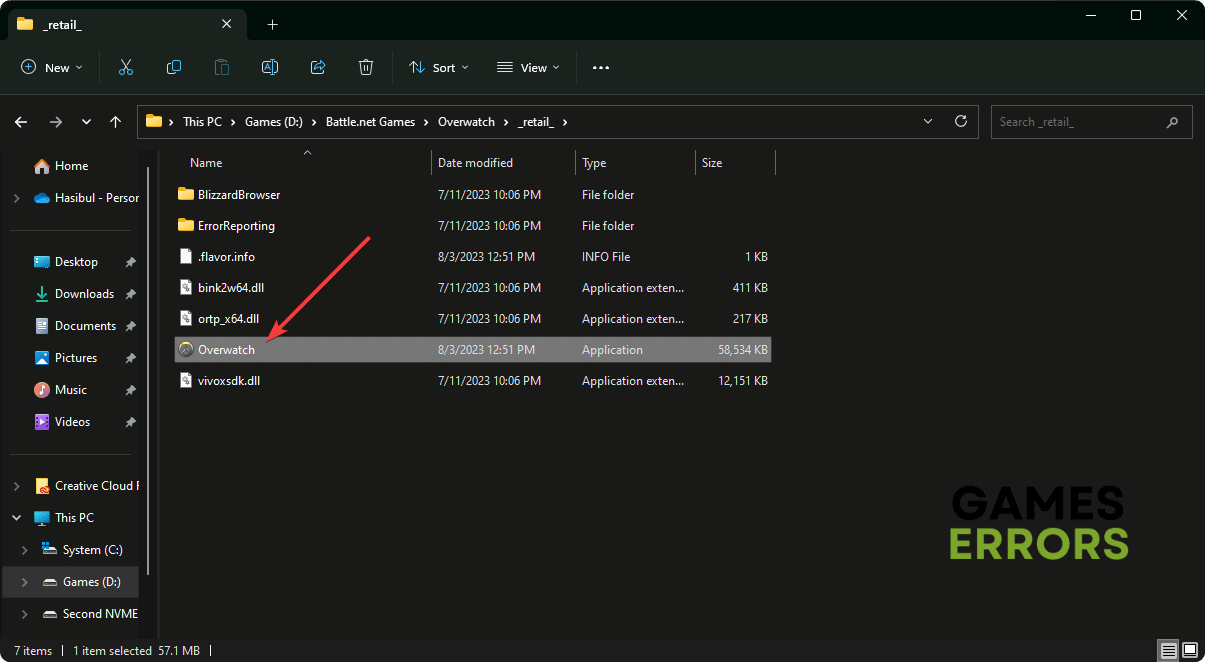1205x662 pixels.
Task: Collapse the This PC tree node
Action: click(x=16, y=518)
